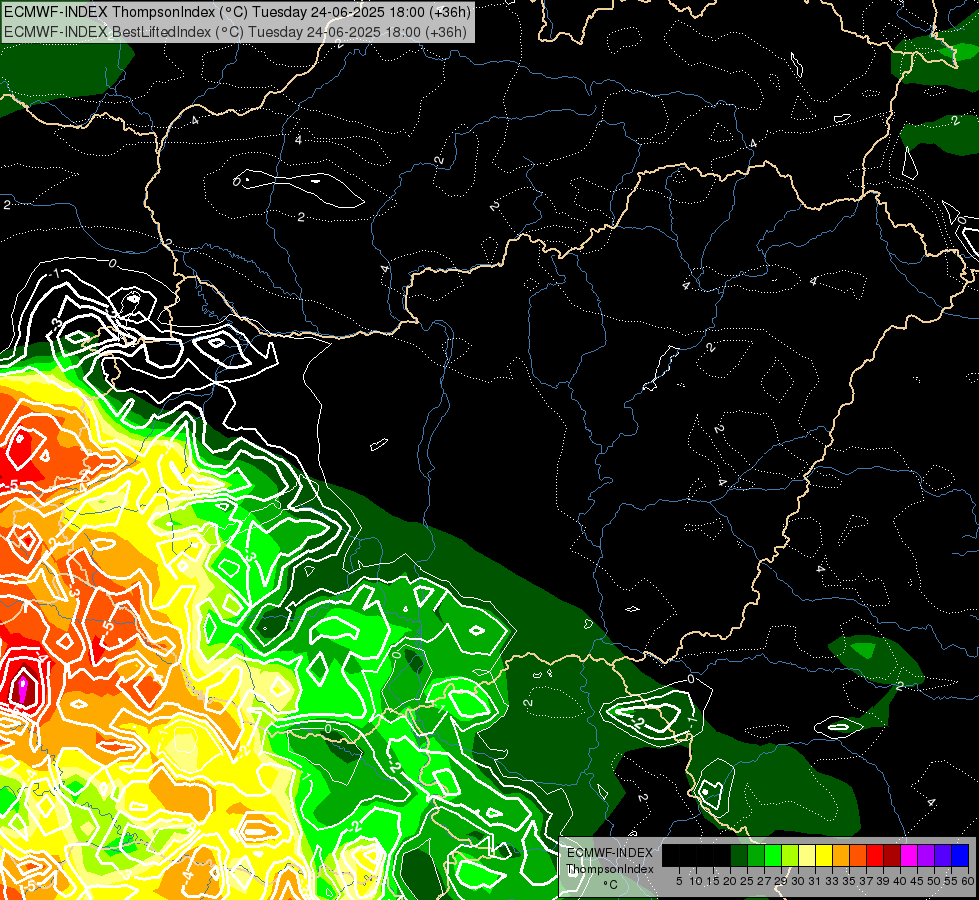Pick the pure yellow 31–33 legend swatch

click(x=824, y=855)
